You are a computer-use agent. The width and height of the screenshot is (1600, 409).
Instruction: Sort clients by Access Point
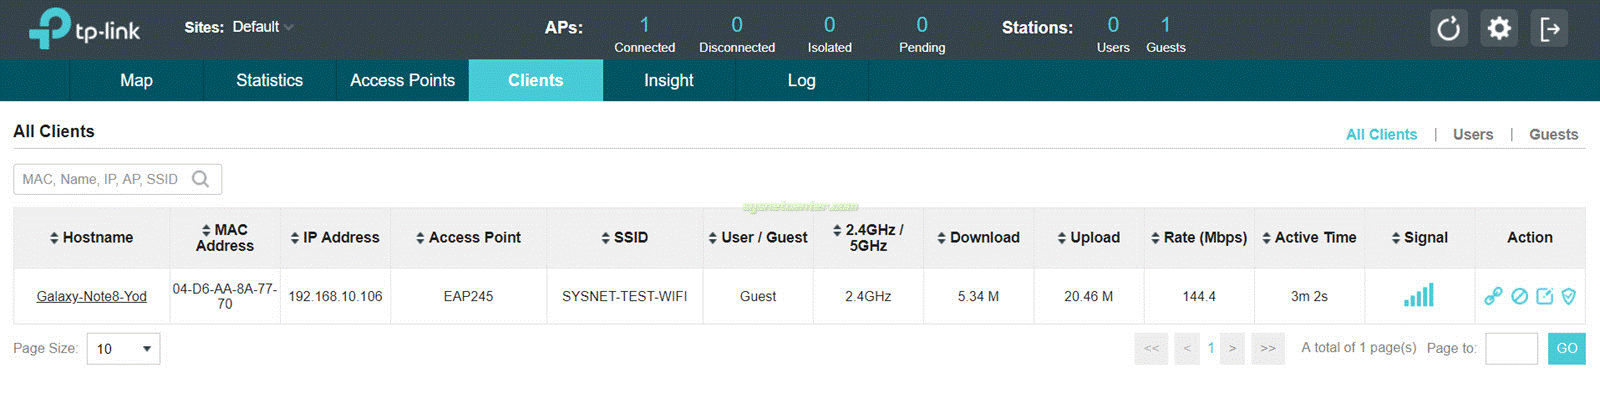(468, 238)
